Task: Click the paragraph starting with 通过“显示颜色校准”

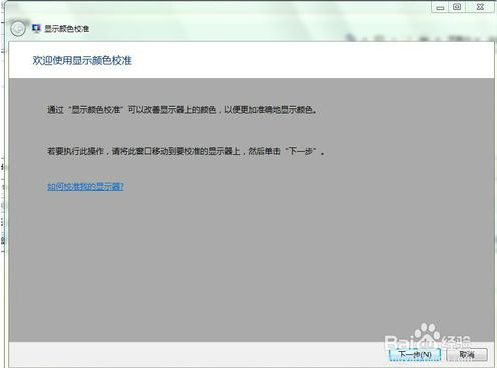Action: (182, 110)
